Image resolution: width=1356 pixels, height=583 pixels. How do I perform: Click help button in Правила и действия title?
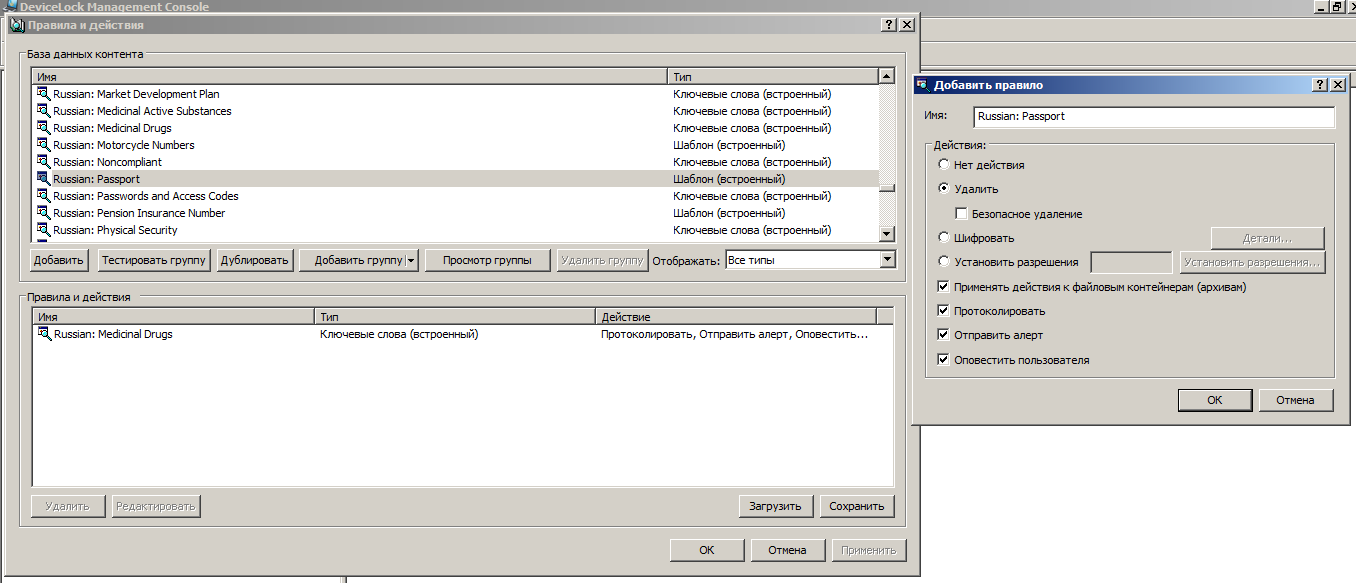(889, 25)
